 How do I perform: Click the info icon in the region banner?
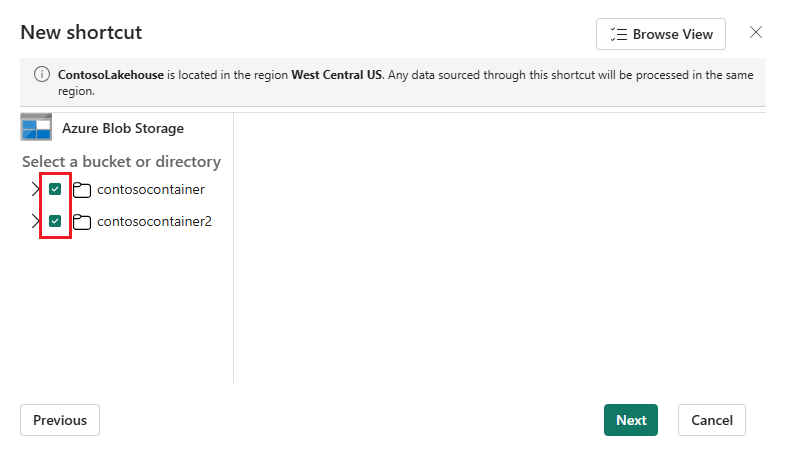coord(42,75)
